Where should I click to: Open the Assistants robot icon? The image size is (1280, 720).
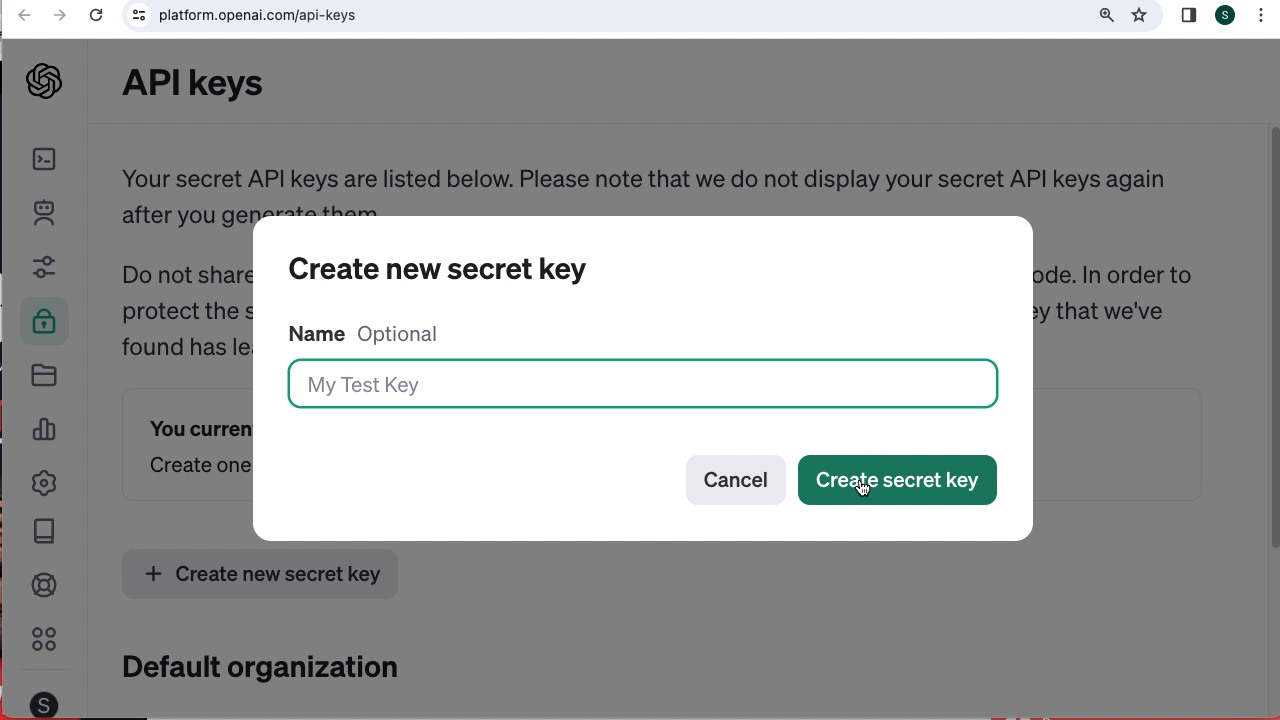[x=44, y=212]
